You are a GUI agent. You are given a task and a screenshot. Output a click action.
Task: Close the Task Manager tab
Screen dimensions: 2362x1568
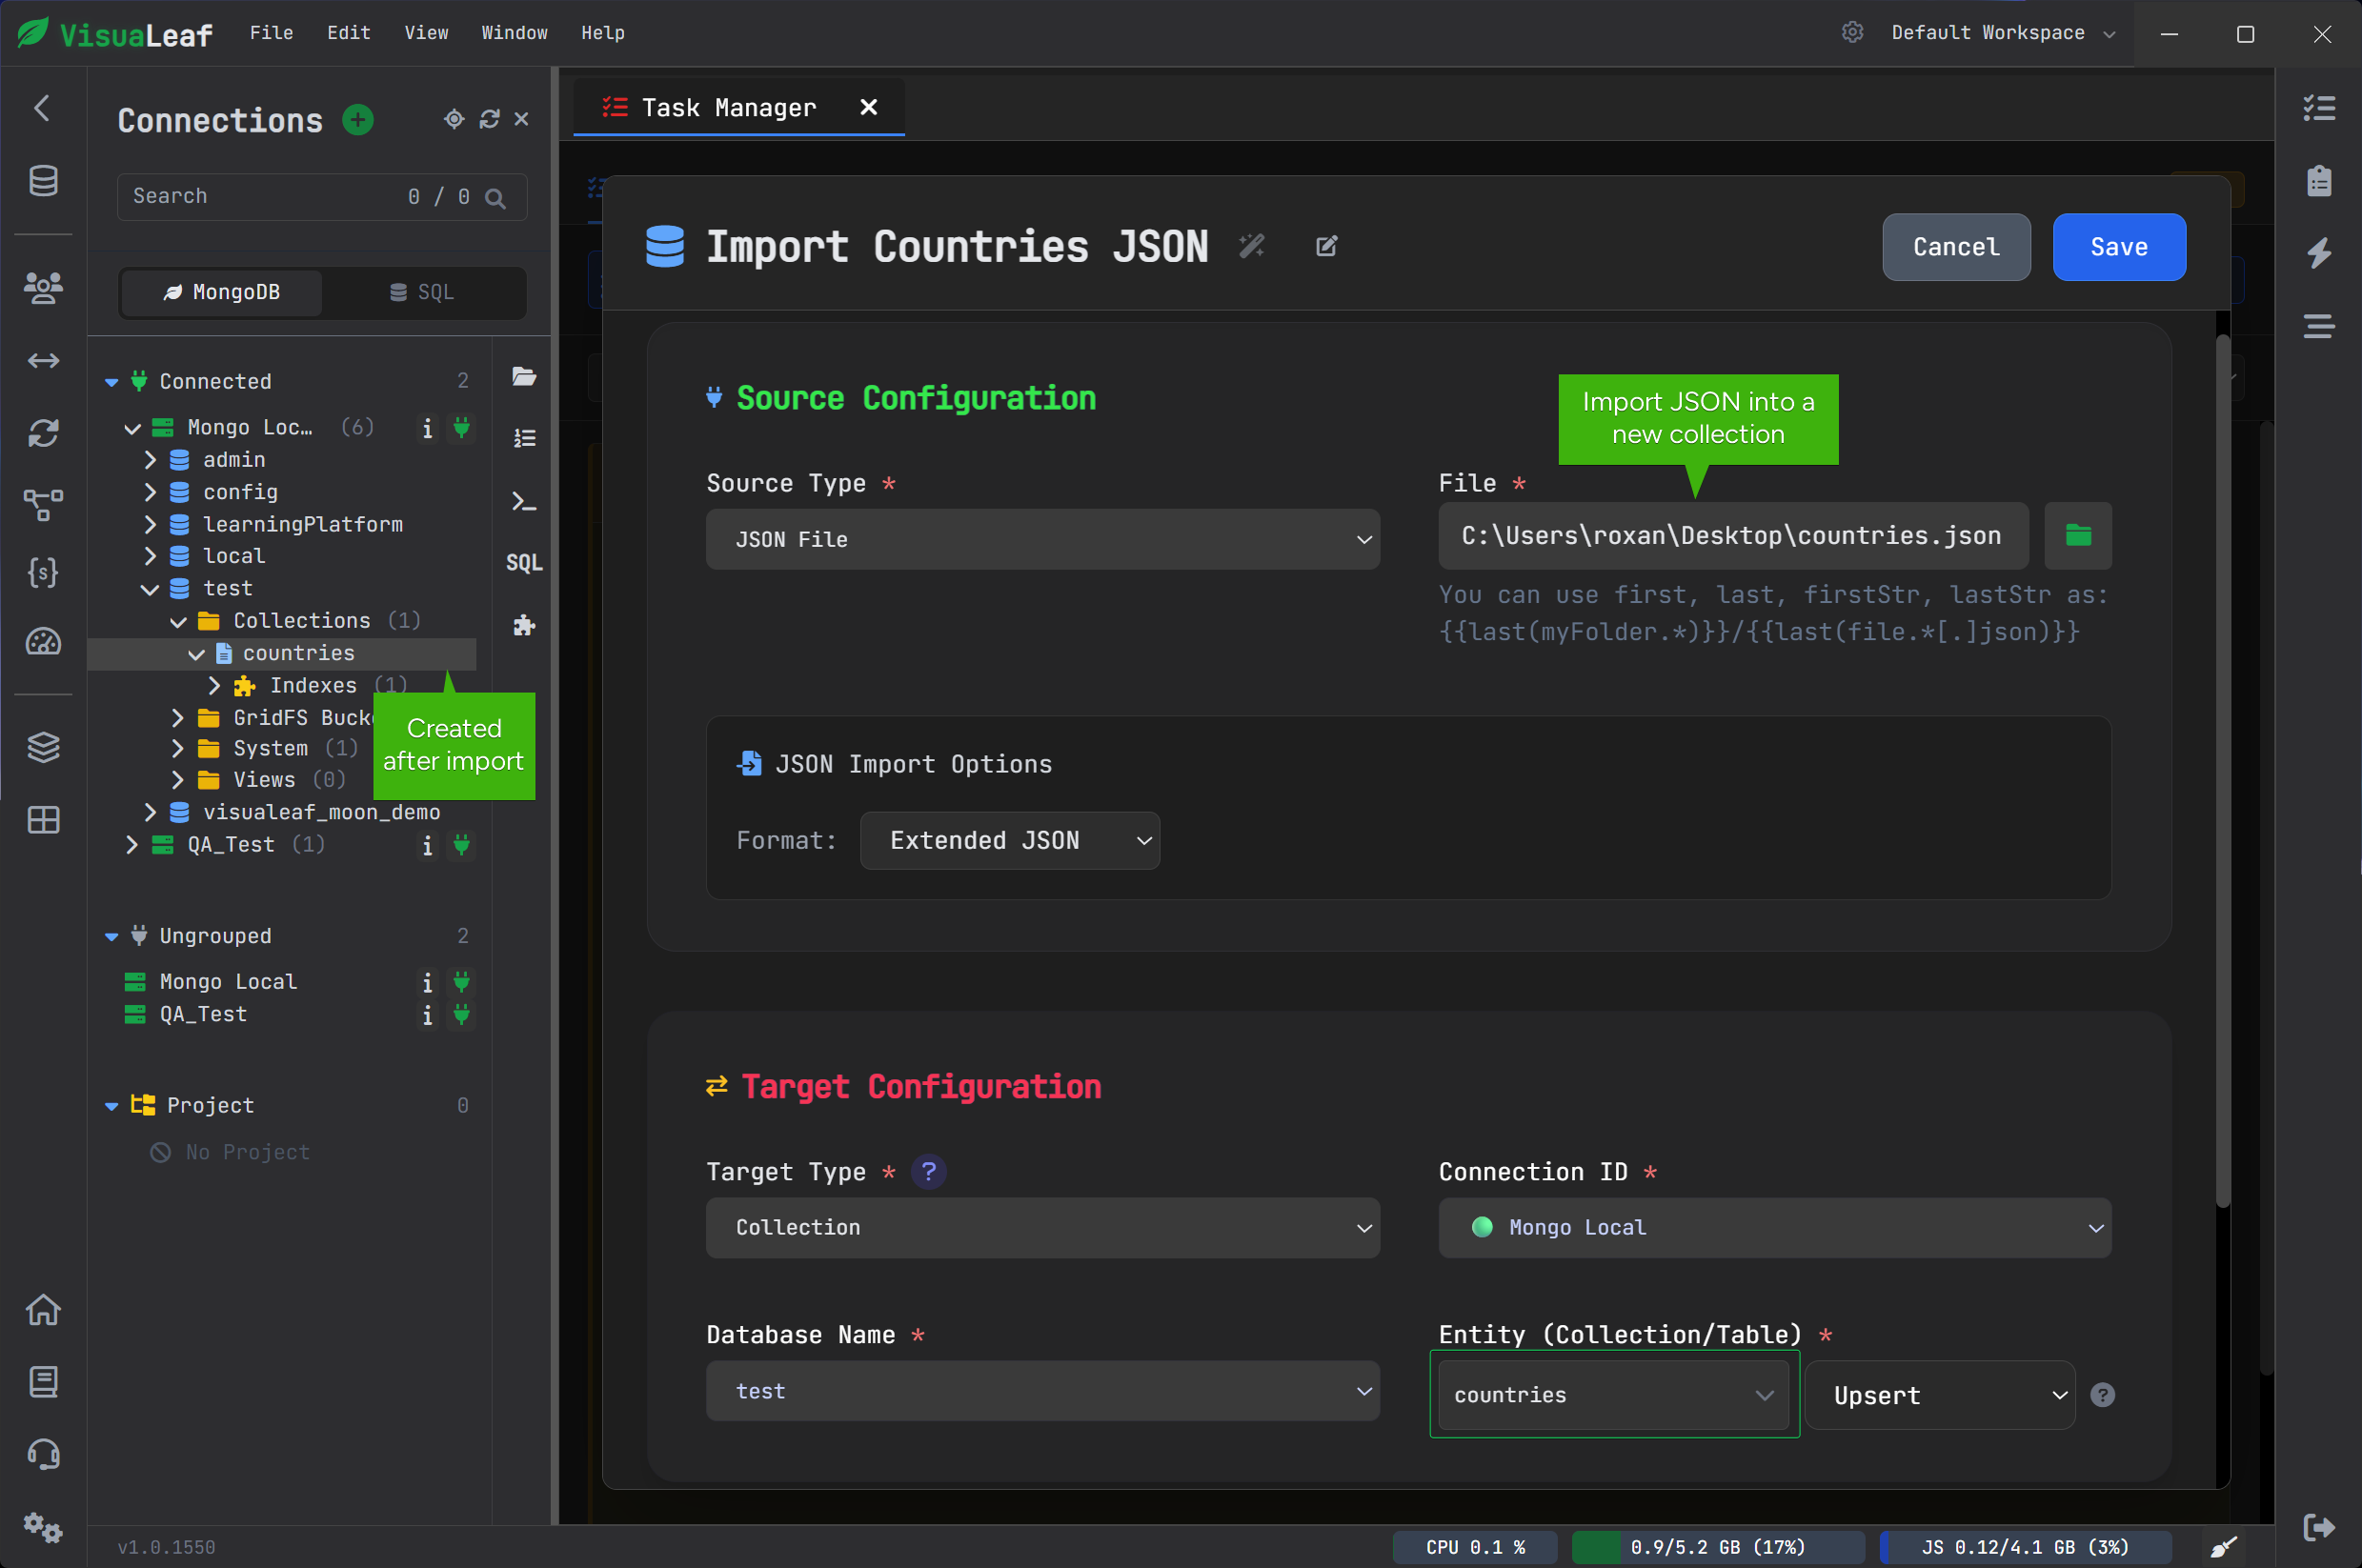868,107
